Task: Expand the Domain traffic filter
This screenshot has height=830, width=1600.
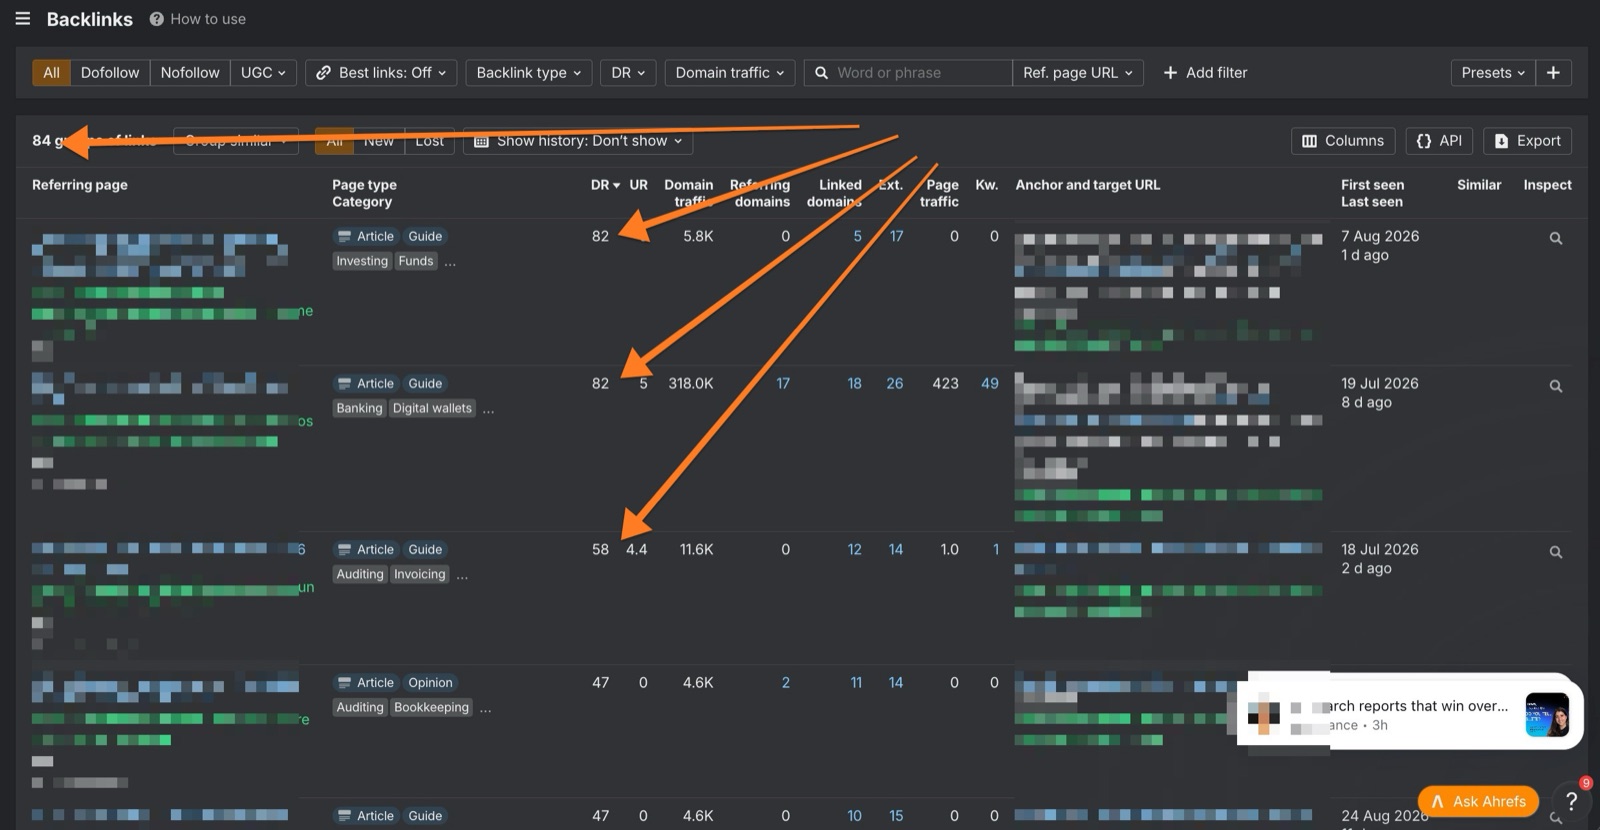Action: point(729,73)
